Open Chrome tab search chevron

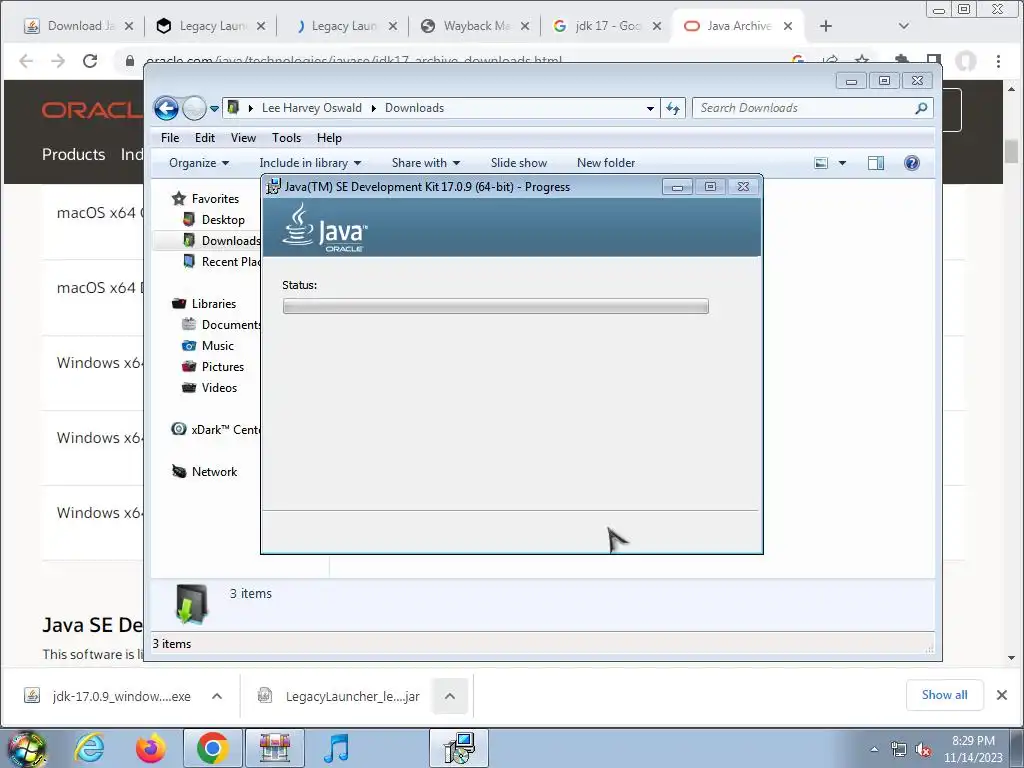pos(904,26)
